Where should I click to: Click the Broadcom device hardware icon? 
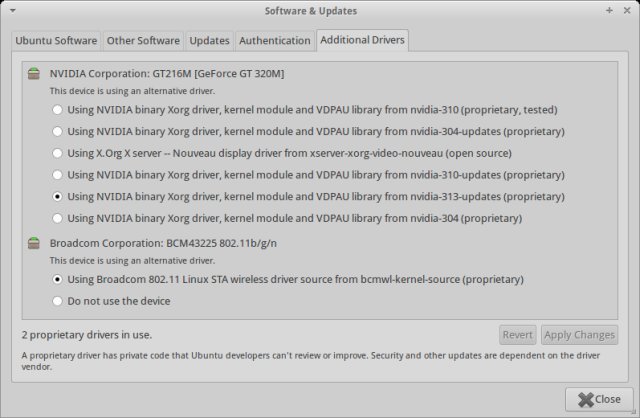point(34,243)
